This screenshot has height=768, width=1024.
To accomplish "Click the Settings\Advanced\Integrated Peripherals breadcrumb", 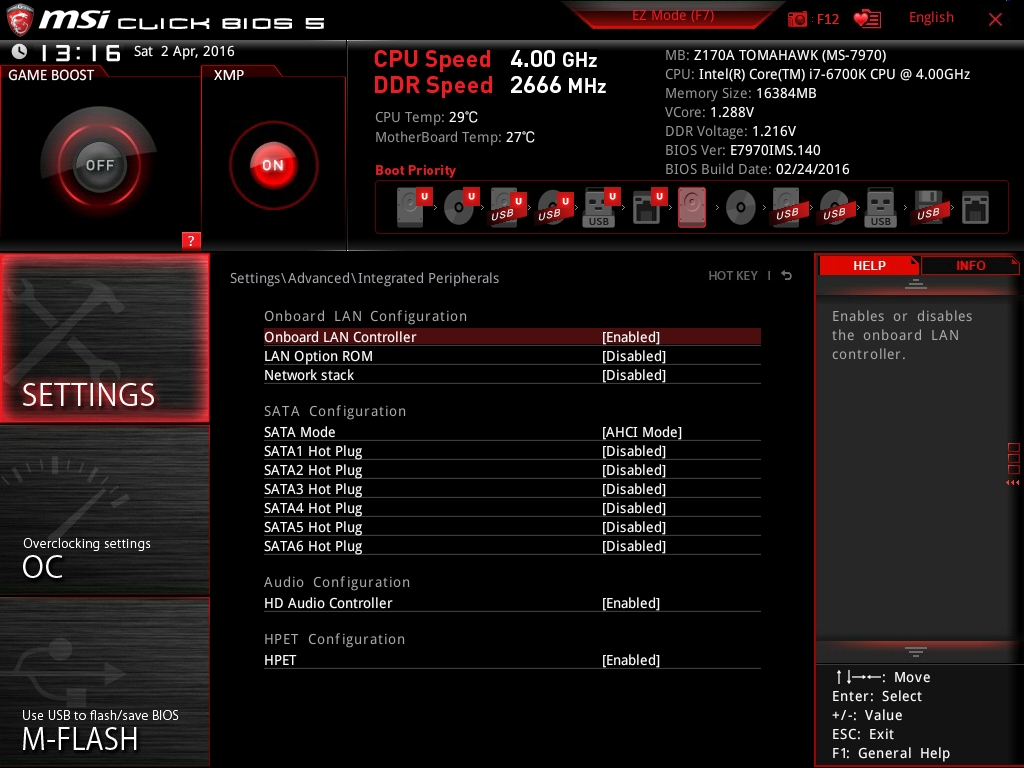I will click(364, 278).
